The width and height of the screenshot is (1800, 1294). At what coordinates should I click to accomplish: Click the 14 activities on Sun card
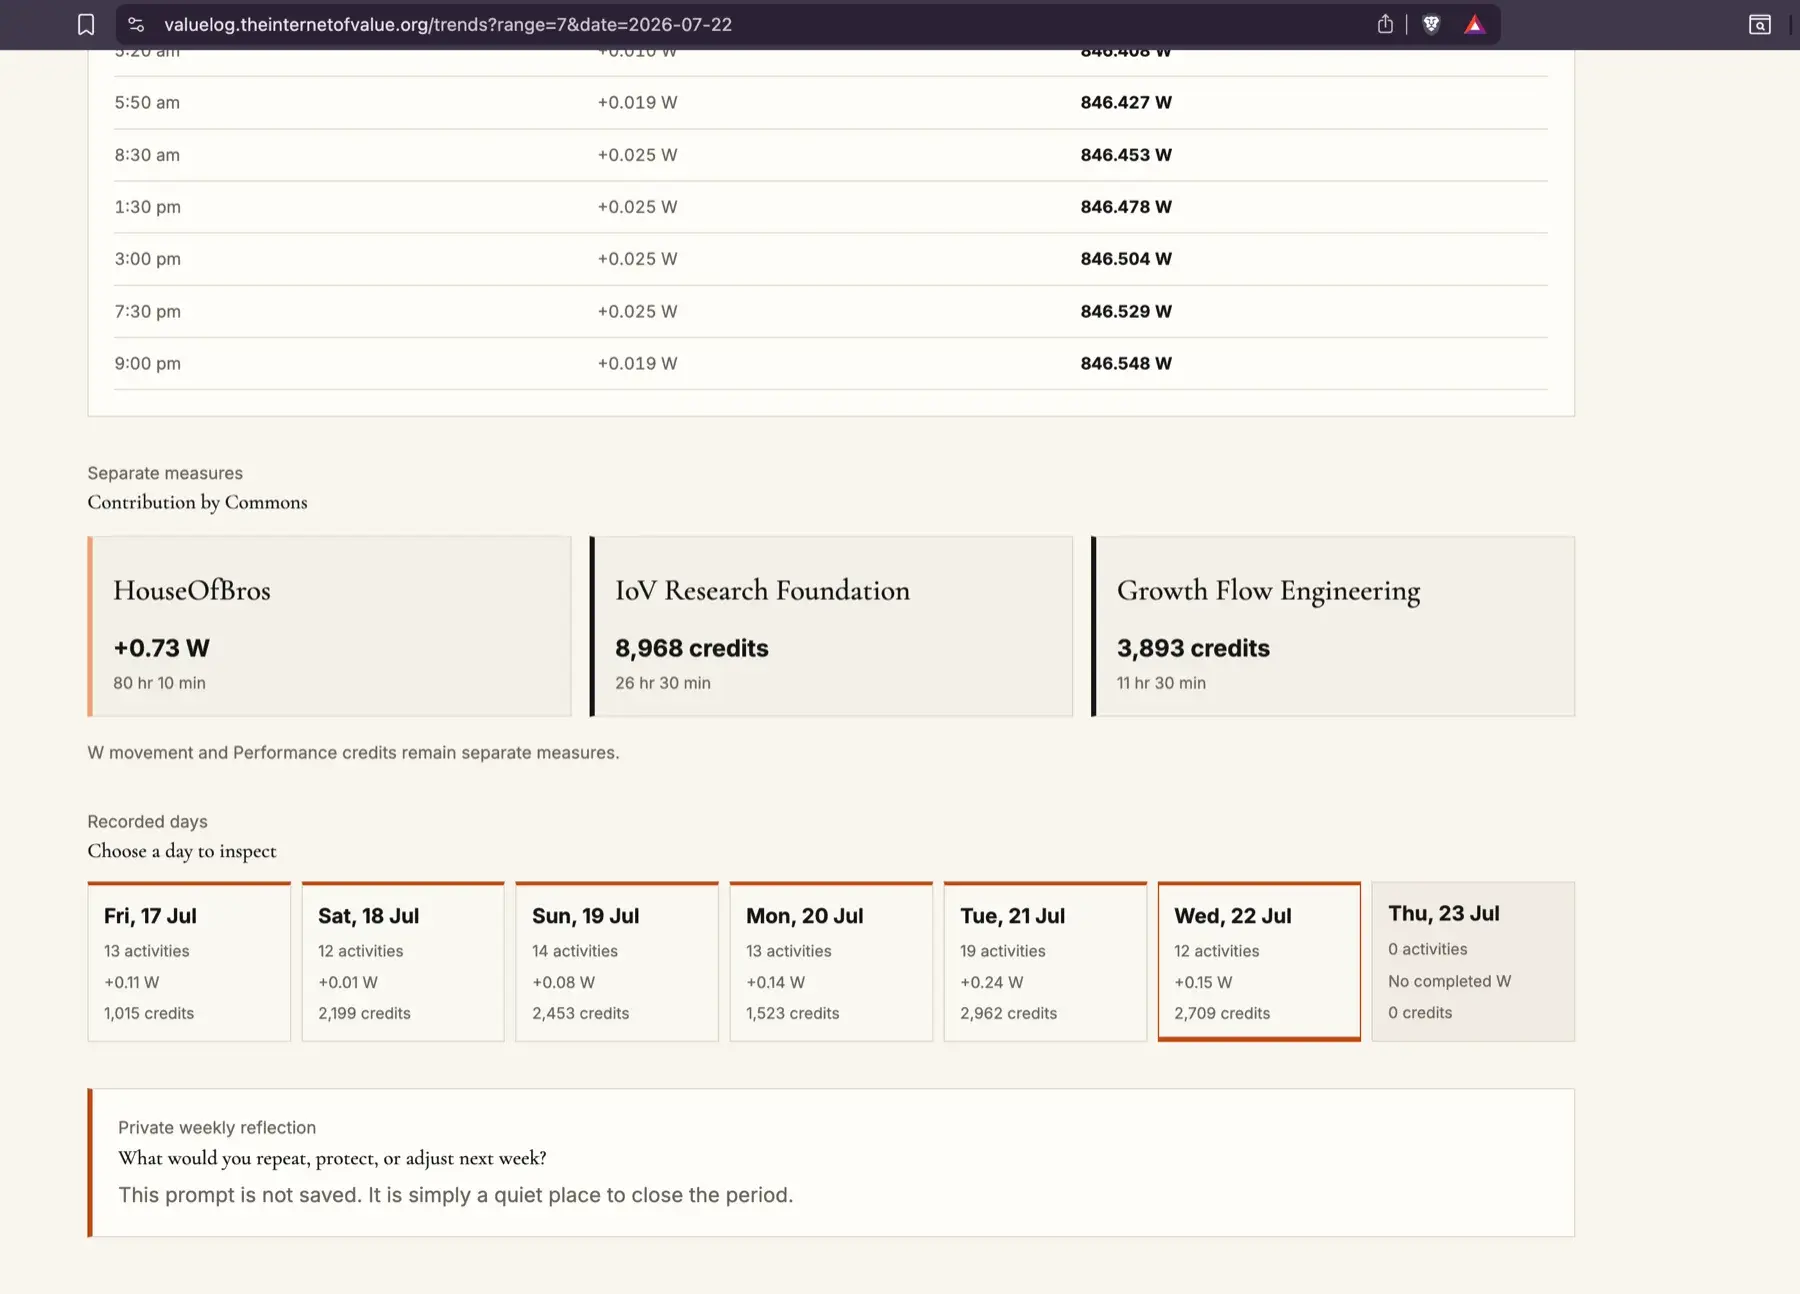(x=575, y=951)
